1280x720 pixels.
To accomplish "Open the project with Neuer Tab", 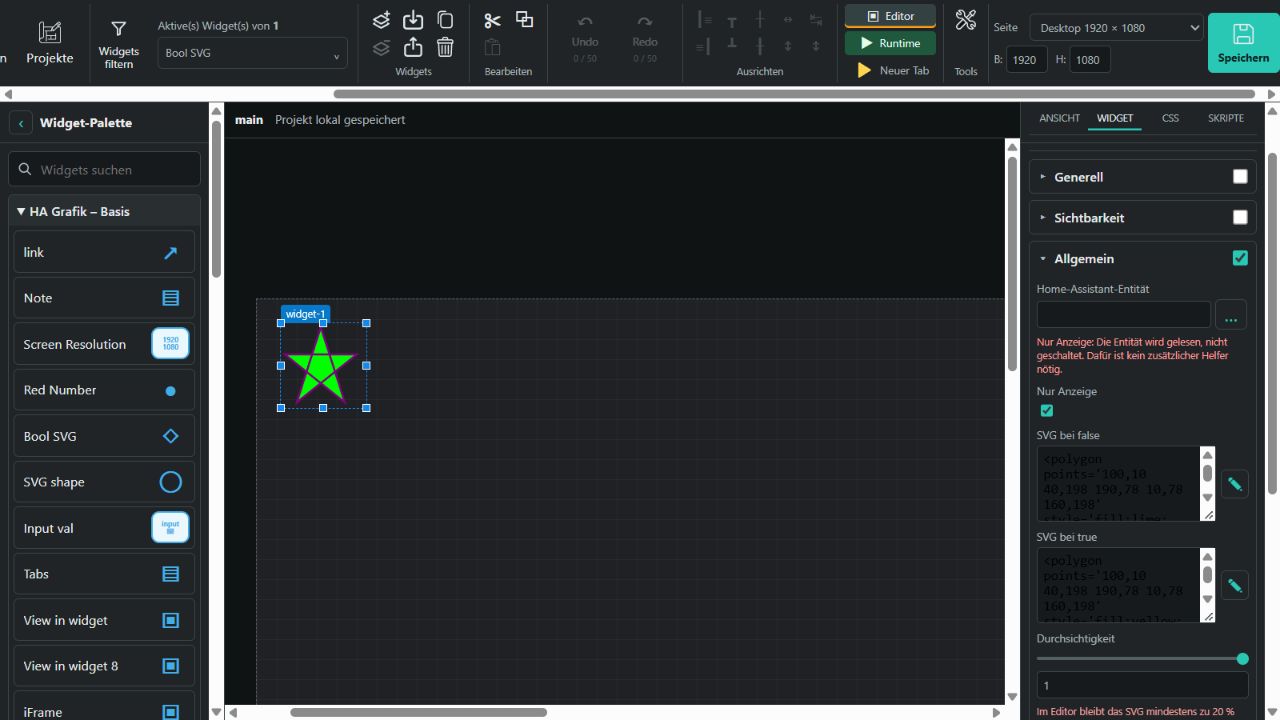I will [890, 70].
